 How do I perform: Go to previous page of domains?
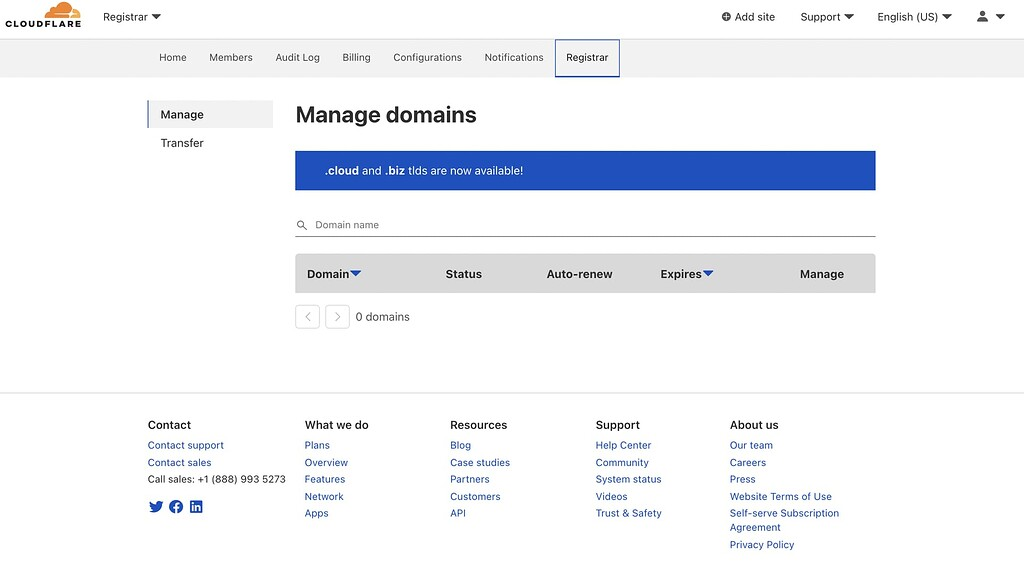point(308,317)
